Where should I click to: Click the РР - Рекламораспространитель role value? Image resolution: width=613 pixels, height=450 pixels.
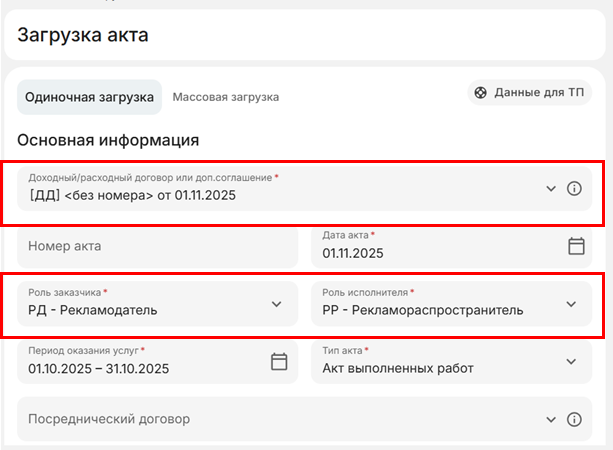coord(422,310)
